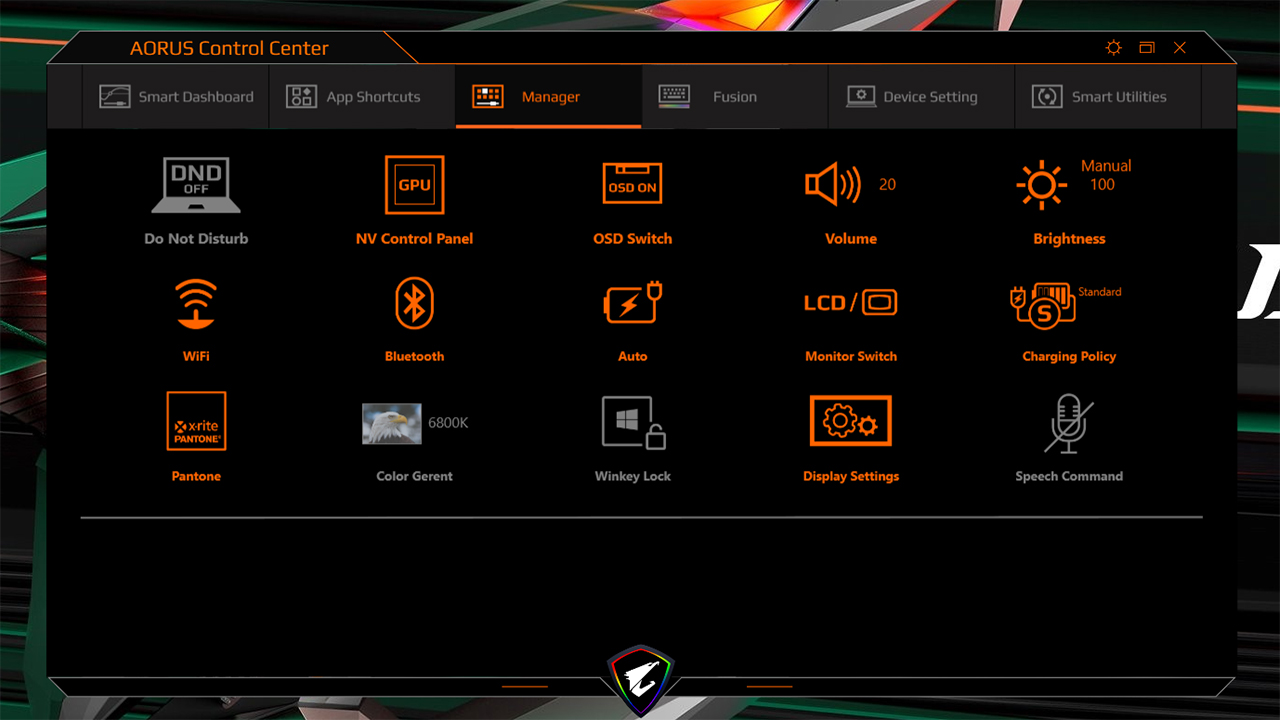
Task: Open the Charging Policy battery icon
Action: click(x=1043, y=304)
